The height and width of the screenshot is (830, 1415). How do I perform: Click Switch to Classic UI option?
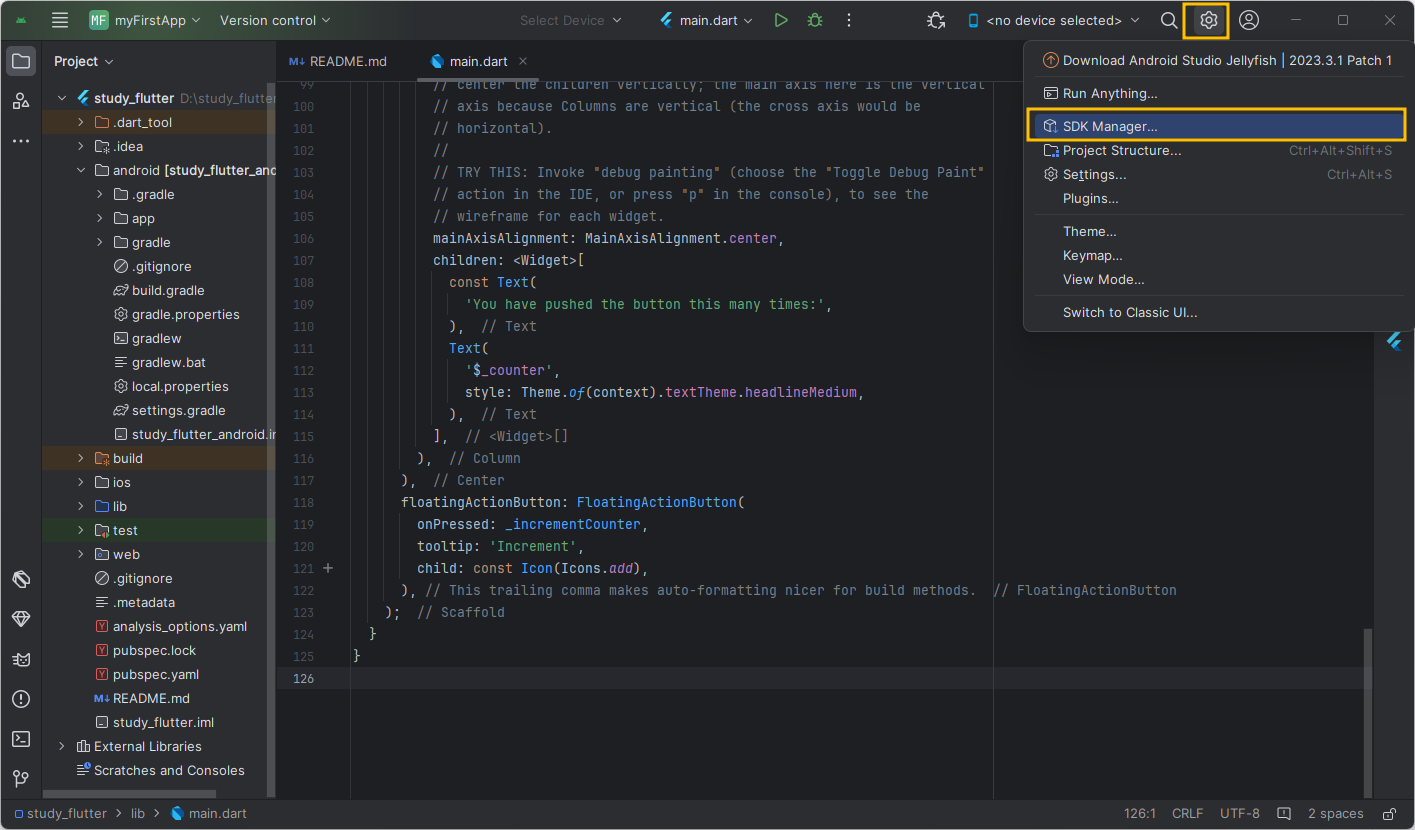(x=1130, y=312)
